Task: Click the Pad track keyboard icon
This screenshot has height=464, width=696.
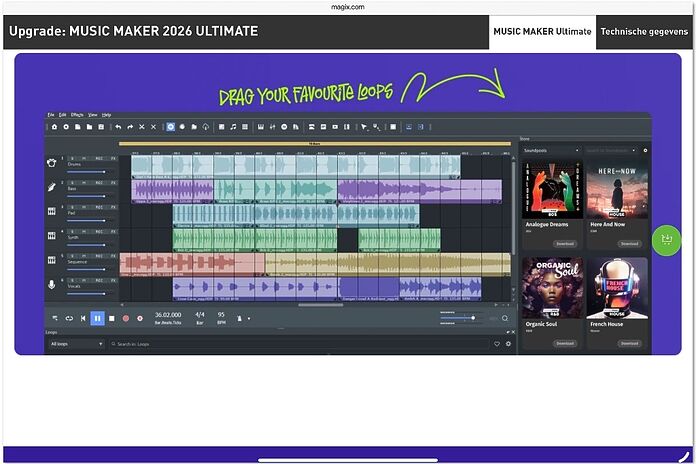Action: pos(51,211)
